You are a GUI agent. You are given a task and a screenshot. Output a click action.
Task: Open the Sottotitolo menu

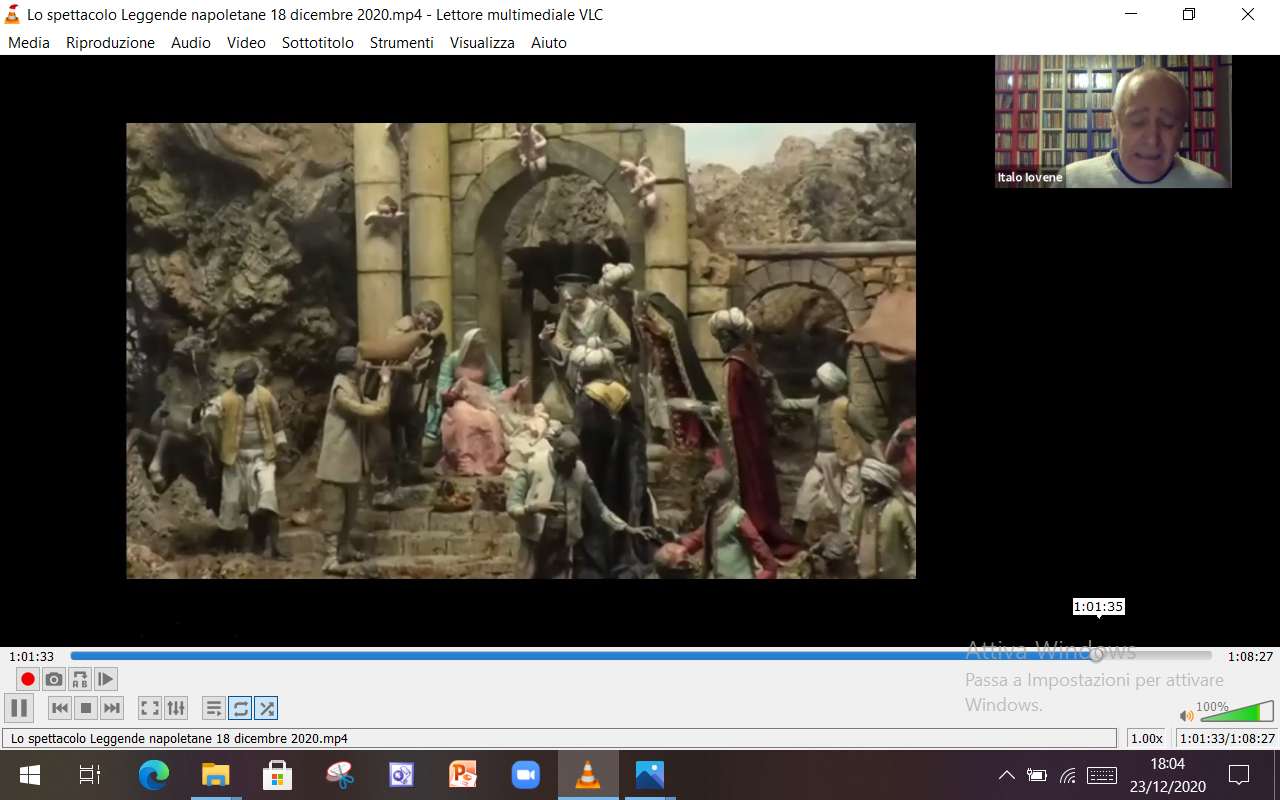point(318,43)
